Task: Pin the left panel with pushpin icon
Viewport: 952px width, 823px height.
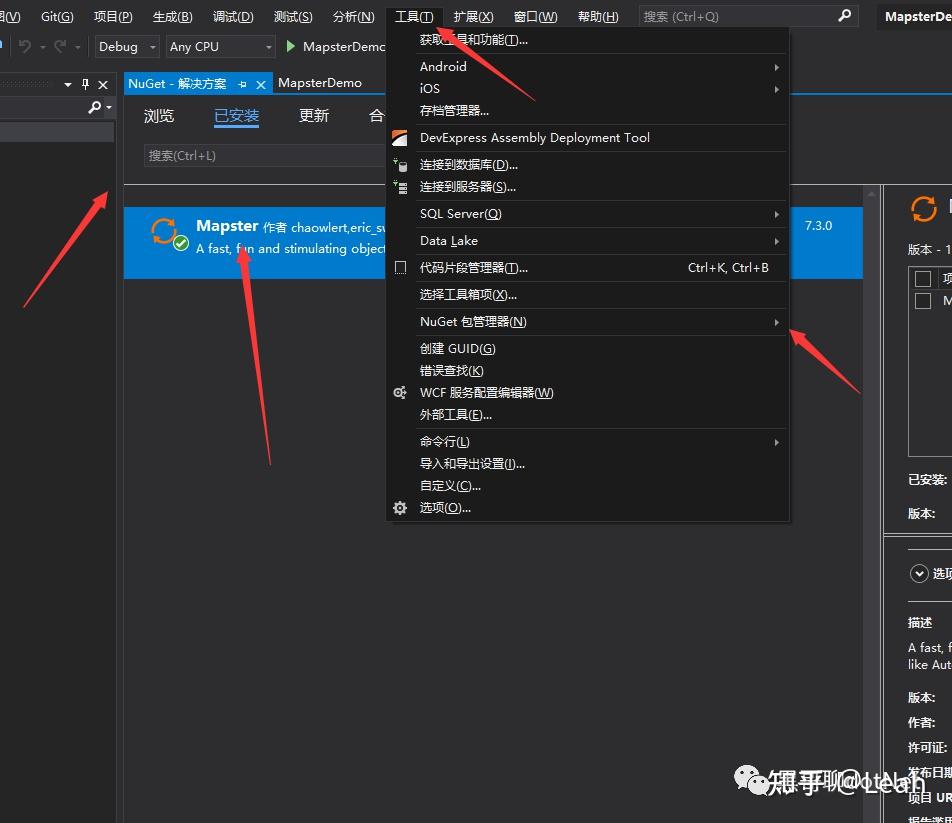Action: (x=86, y=84)
